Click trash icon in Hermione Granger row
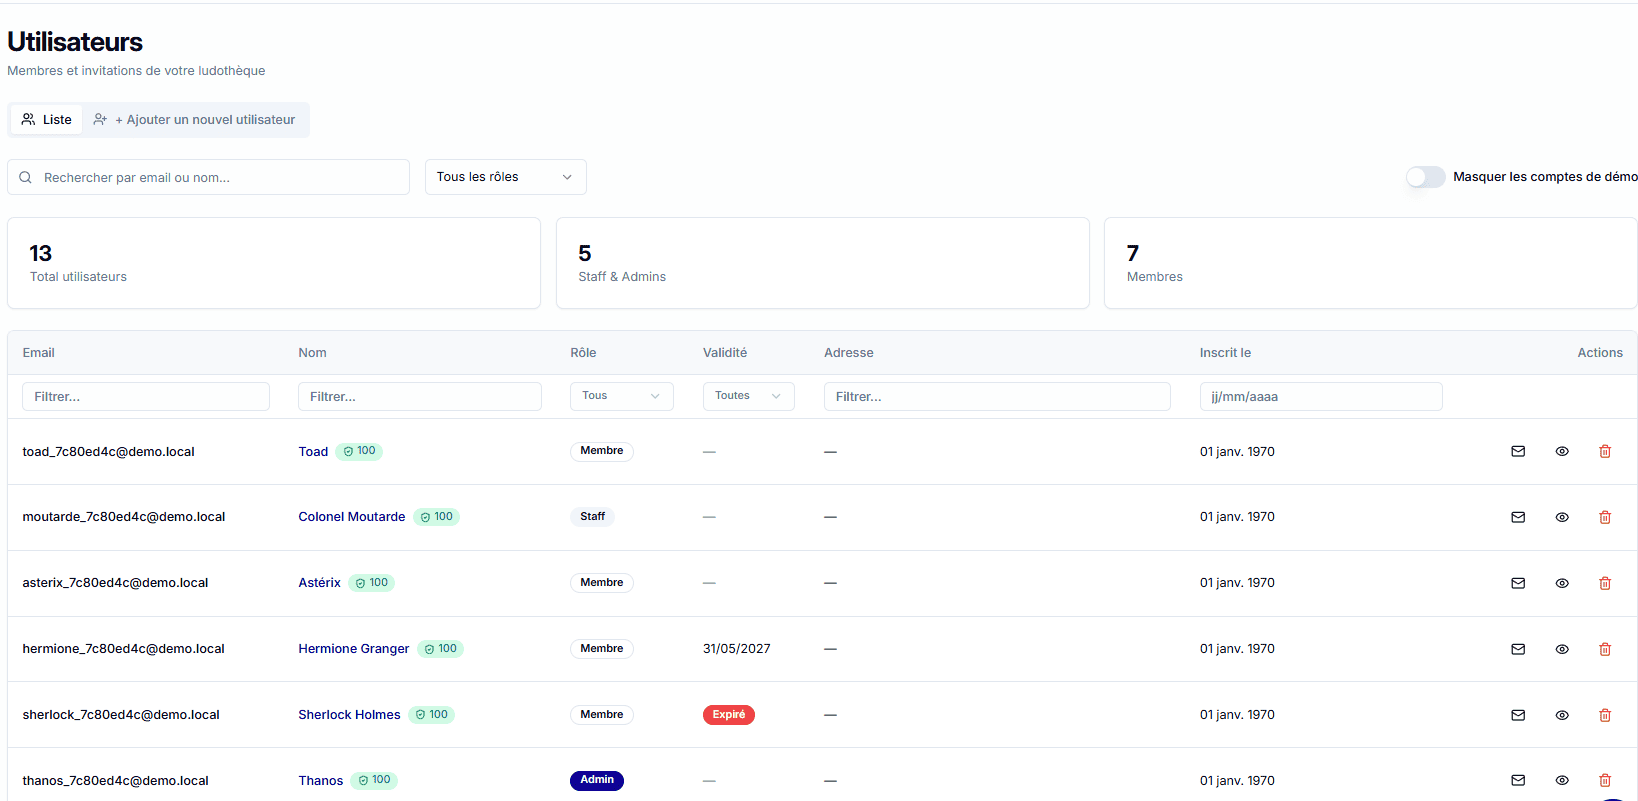Viewport: 1638px width, 801px height. pos(1605,649)
